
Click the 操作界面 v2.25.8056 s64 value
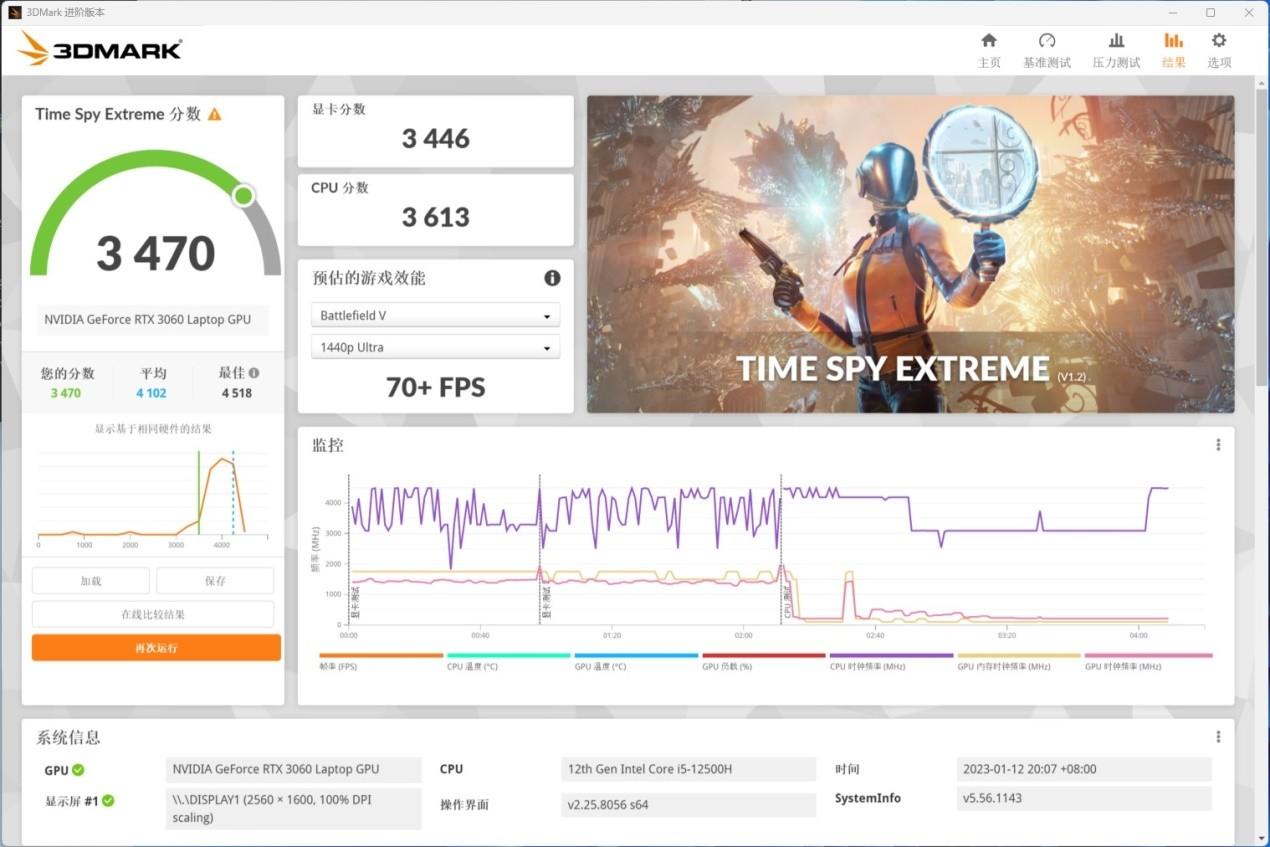click(688, 805)
